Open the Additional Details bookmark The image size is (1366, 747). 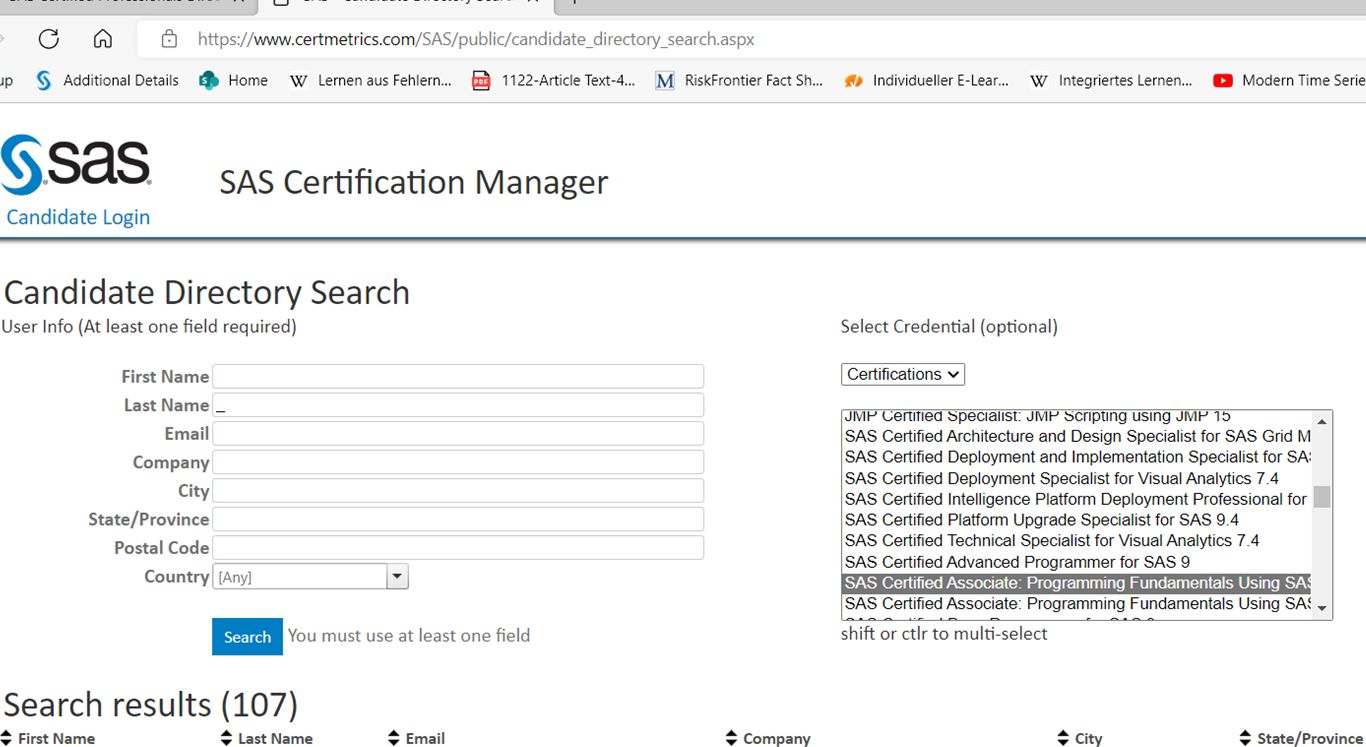pyautogui.click(x=108, y=81)
